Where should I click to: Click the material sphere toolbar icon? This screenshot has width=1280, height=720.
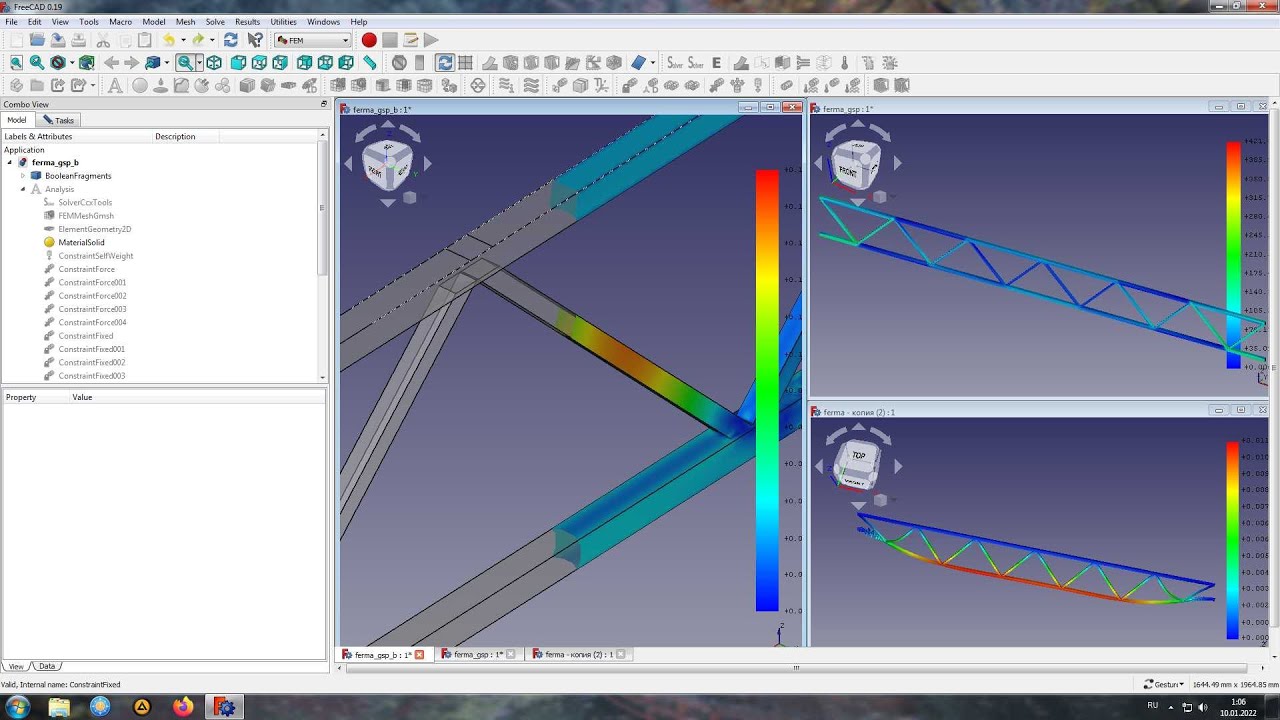coord(140,85)
